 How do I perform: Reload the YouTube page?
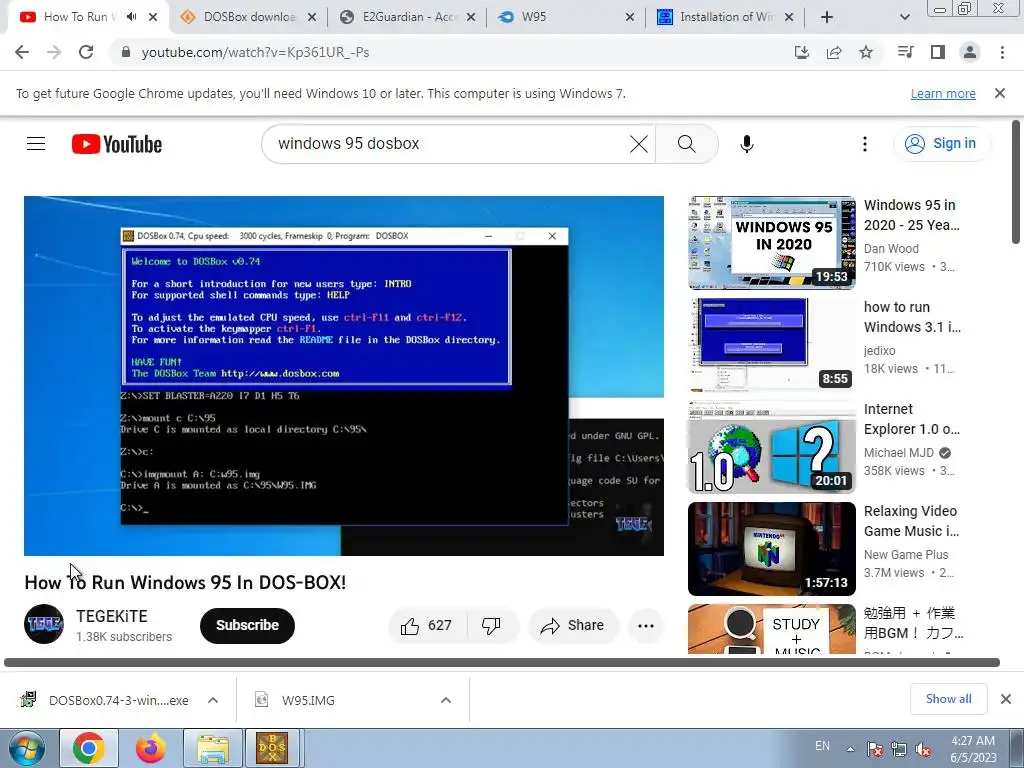(x=86, y=52)
